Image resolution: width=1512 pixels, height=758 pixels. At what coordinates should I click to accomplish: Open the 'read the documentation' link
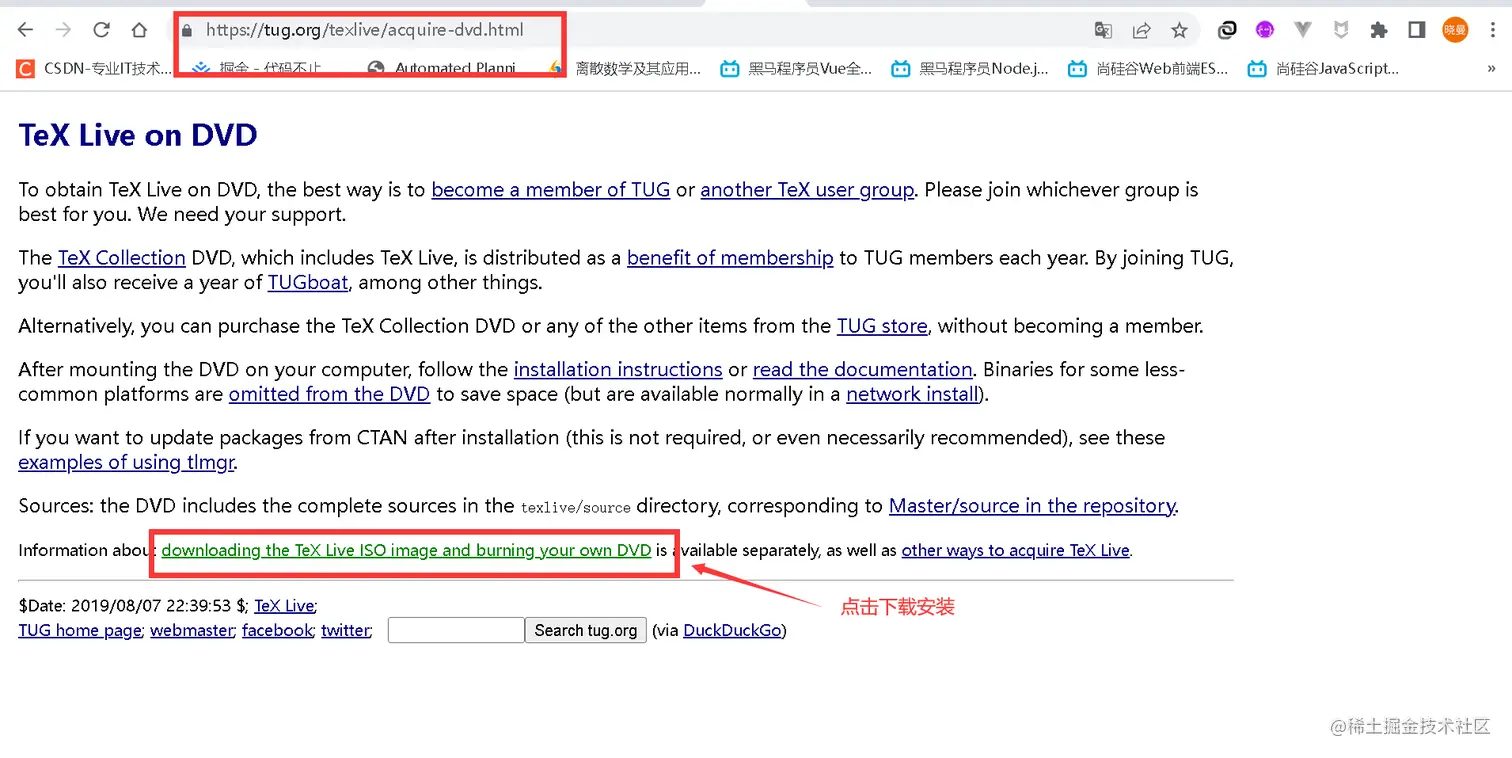point(863,370)
